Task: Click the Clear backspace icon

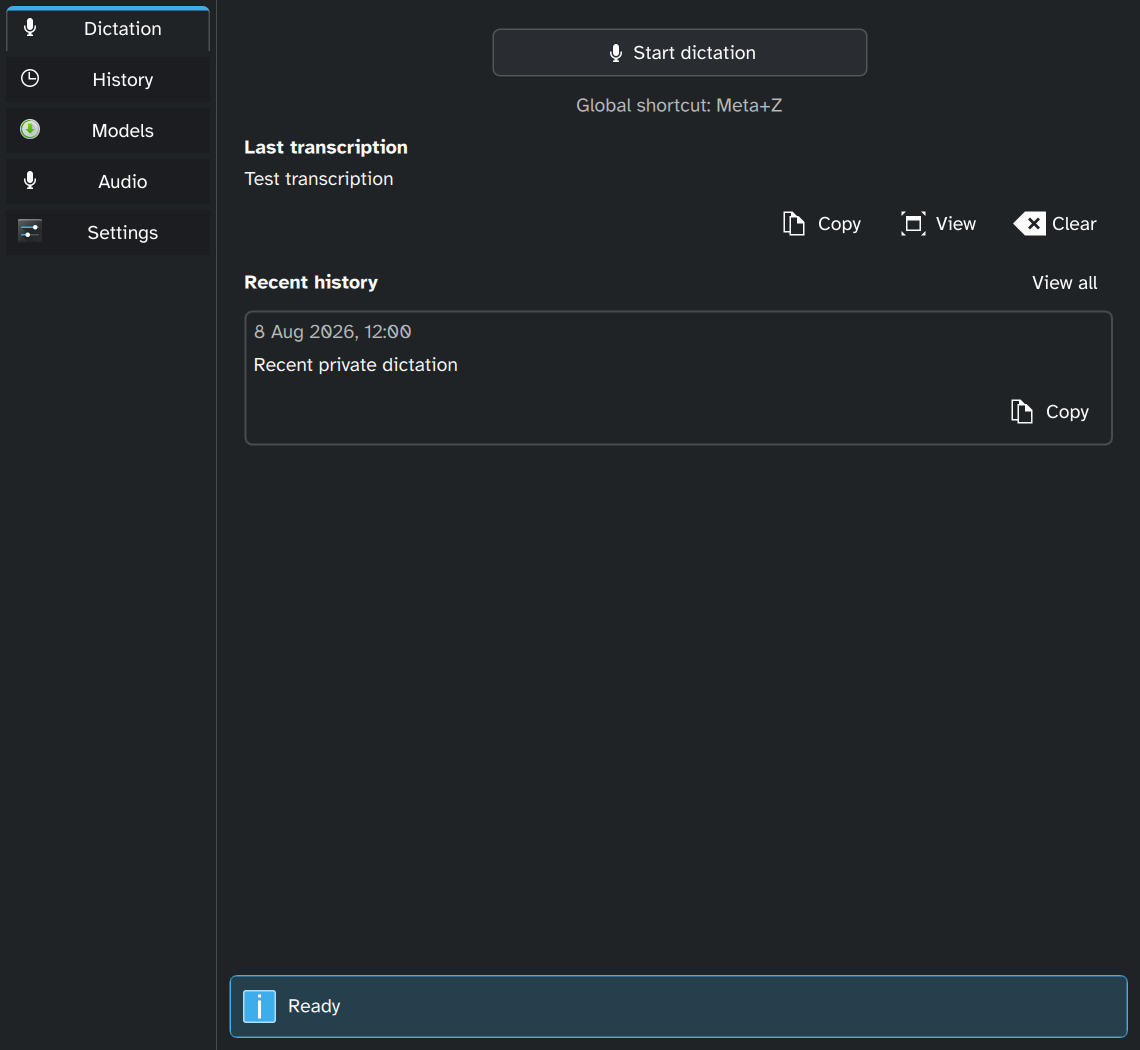Action: click(1029, 223)
